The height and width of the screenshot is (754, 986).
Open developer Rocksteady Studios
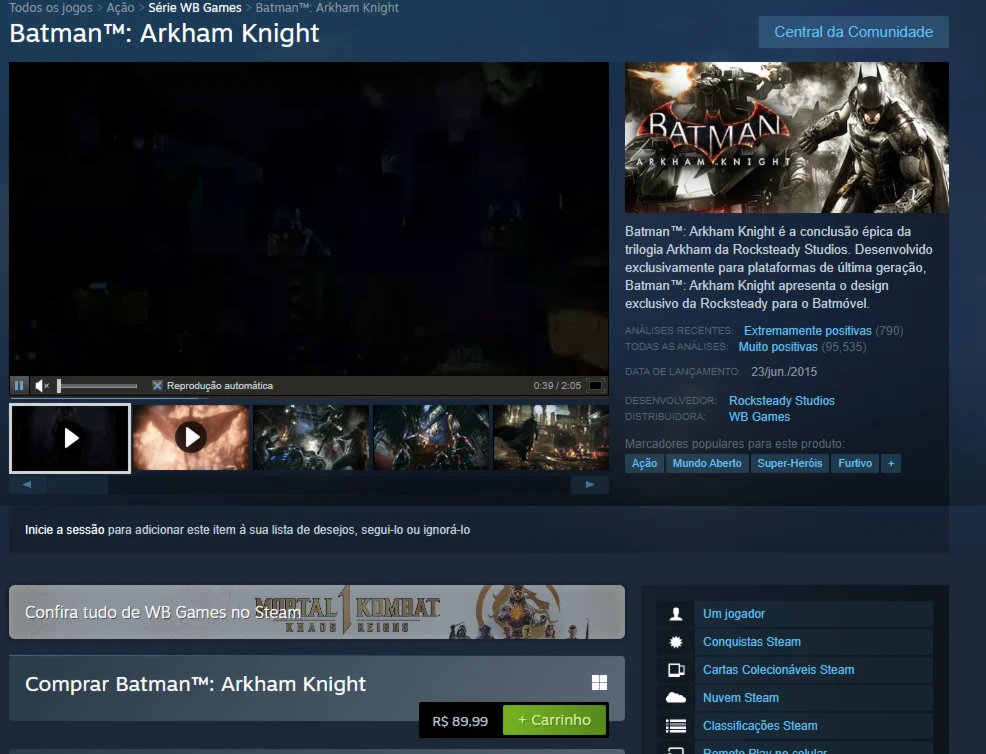tap(782, 401)
